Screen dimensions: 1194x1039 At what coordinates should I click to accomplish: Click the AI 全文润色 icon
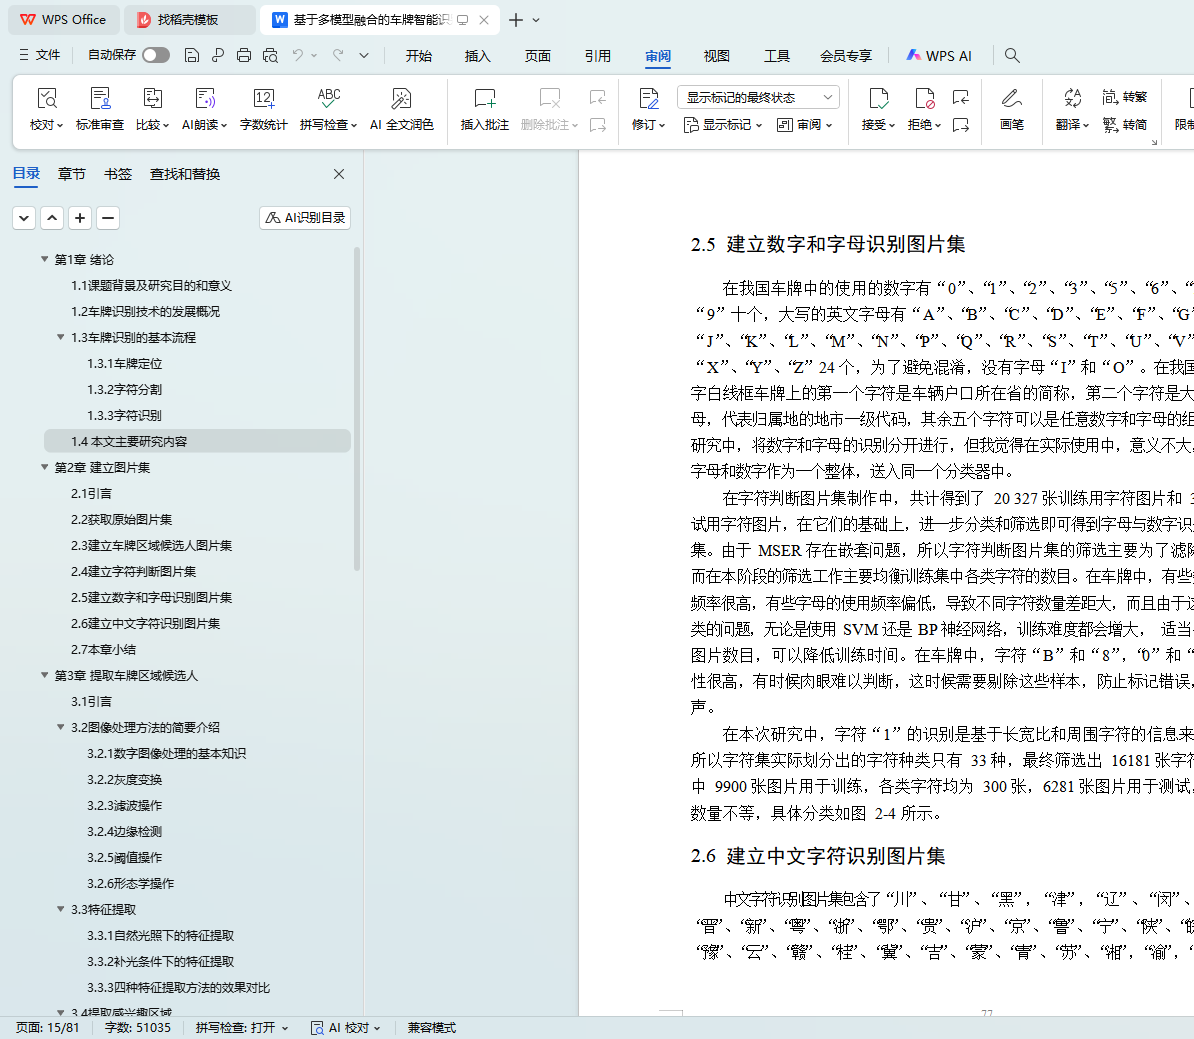[401, 99]
